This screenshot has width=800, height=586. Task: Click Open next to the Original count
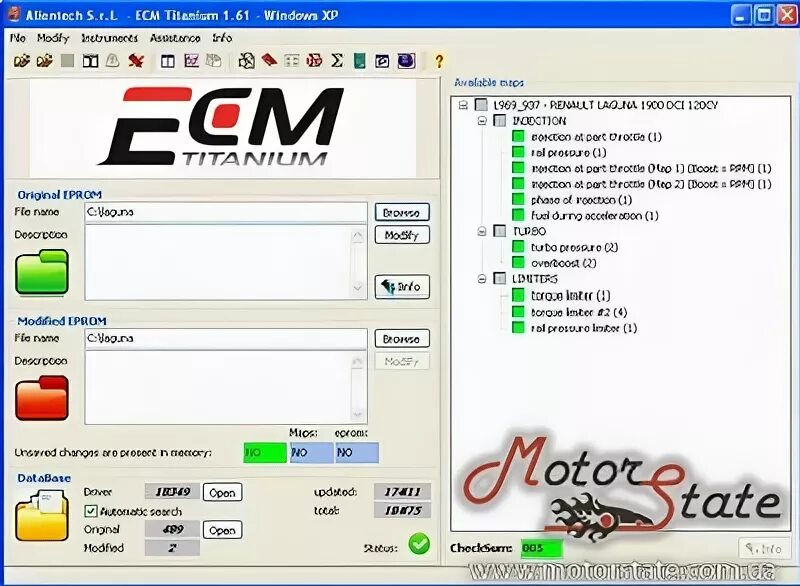pos(222,530)
